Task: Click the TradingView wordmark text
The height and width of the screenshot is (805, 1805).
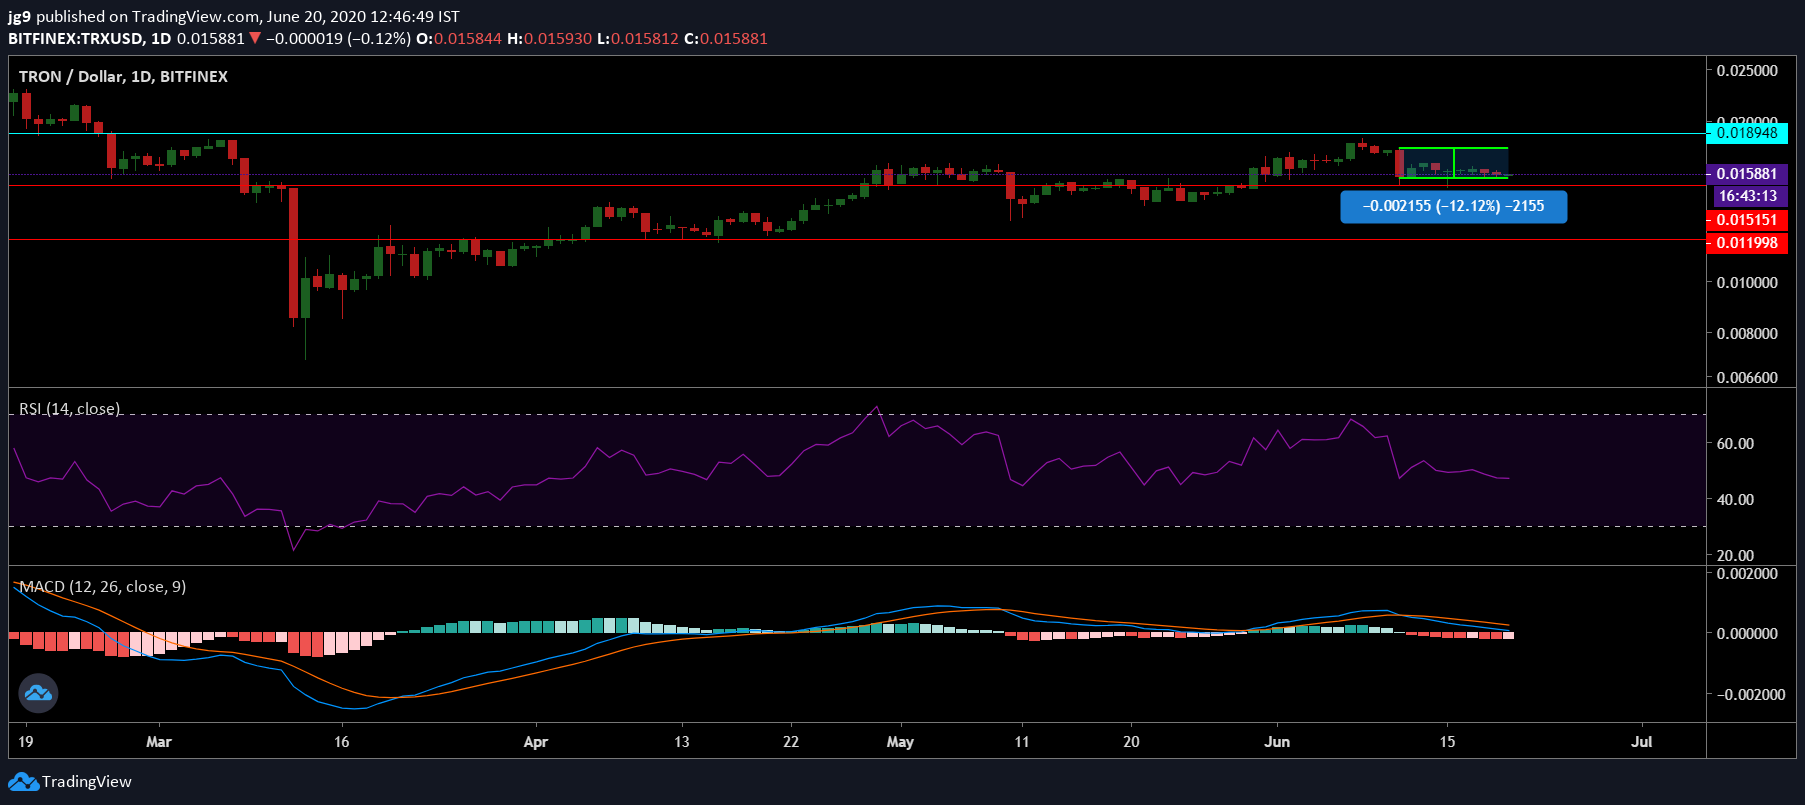Action: click(x=87, y=781)
